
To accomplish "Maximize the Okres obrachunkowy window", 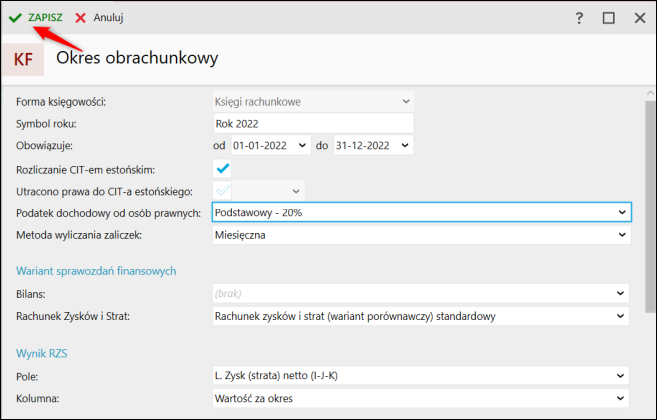I will pos(609,18).
